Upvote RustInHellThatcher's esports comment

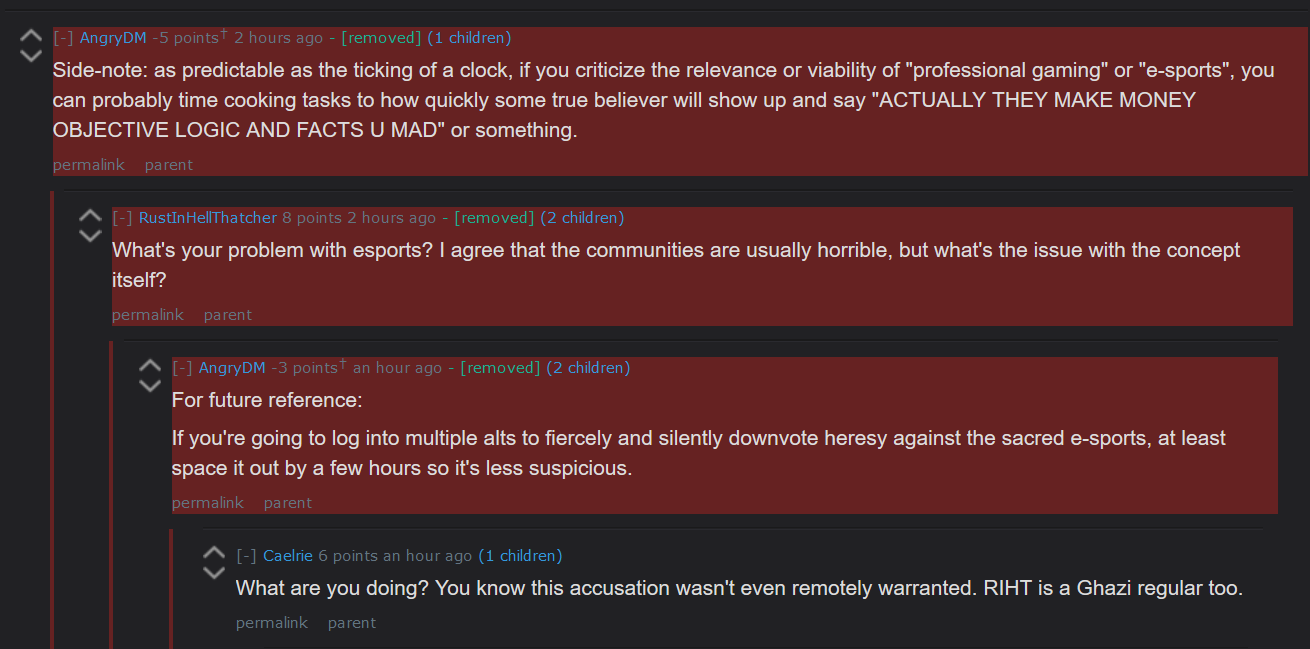90,216
